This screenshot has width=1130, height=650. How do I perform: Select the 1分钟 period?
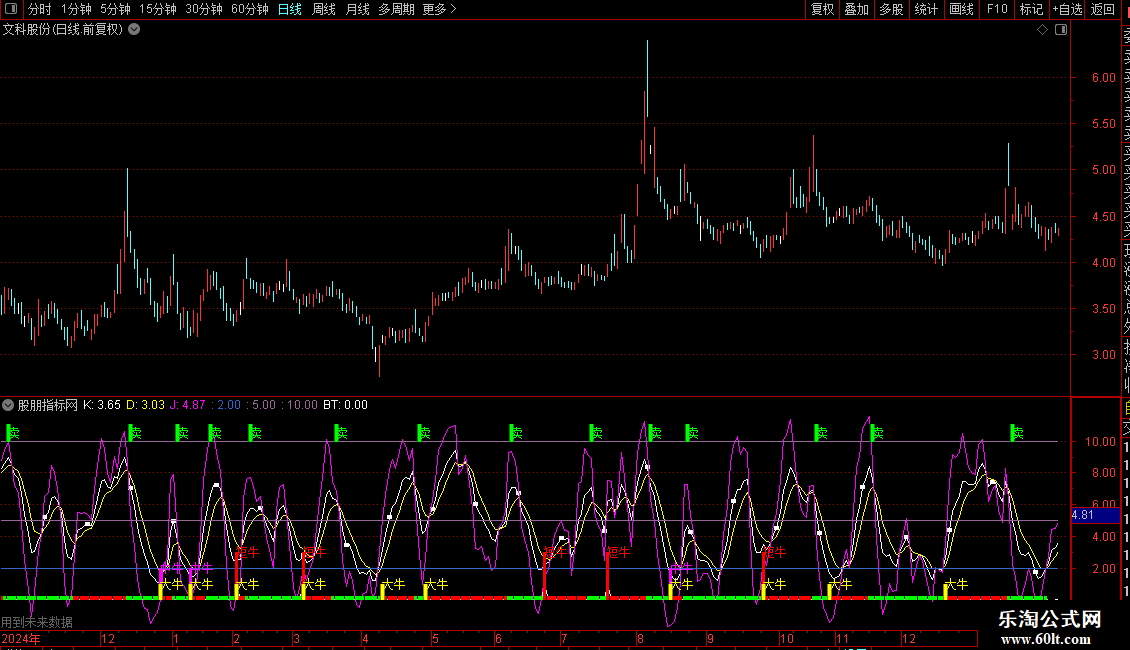pos(76,9)
